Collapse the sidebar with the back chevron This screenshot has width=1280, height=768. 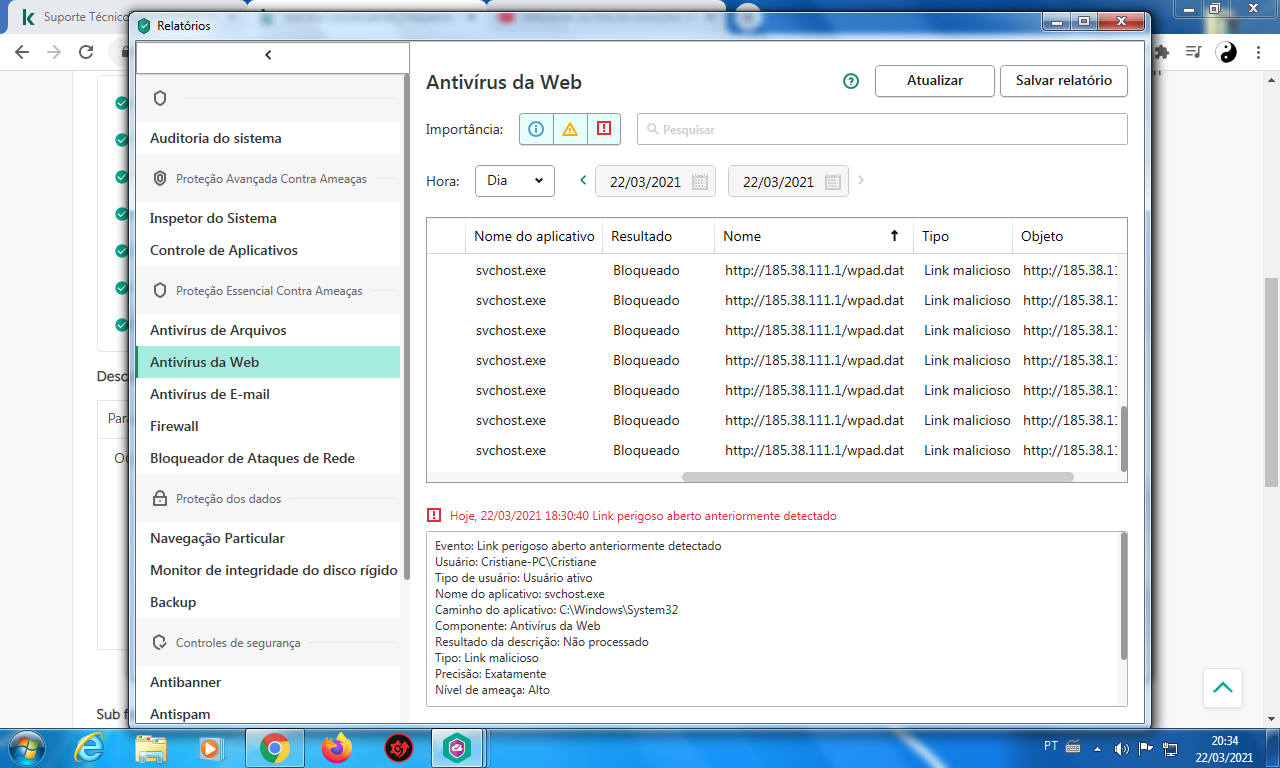(268, 56)
